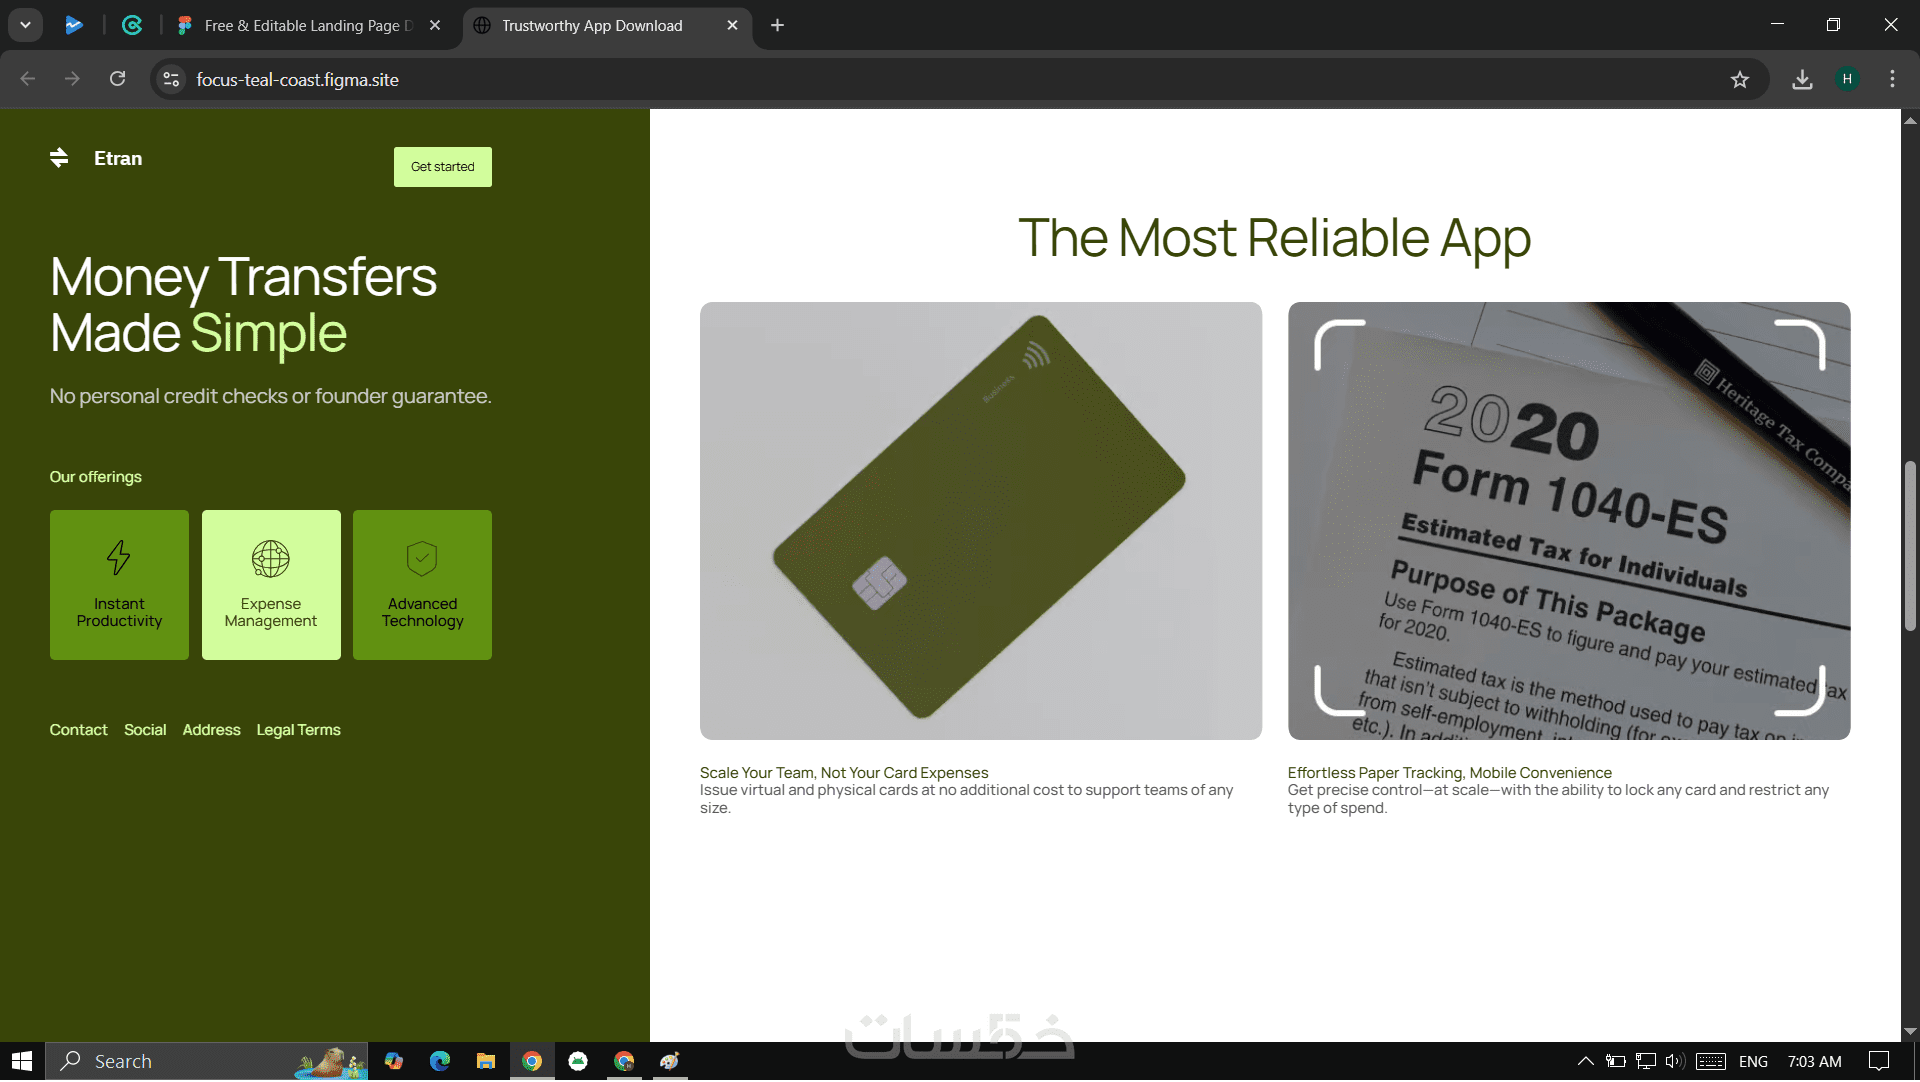Image resolution: width=1920 pixels, height=1082 pixels.
Task: Select the Instant Productivity lightning card
Action: click(x=119, y=585)
